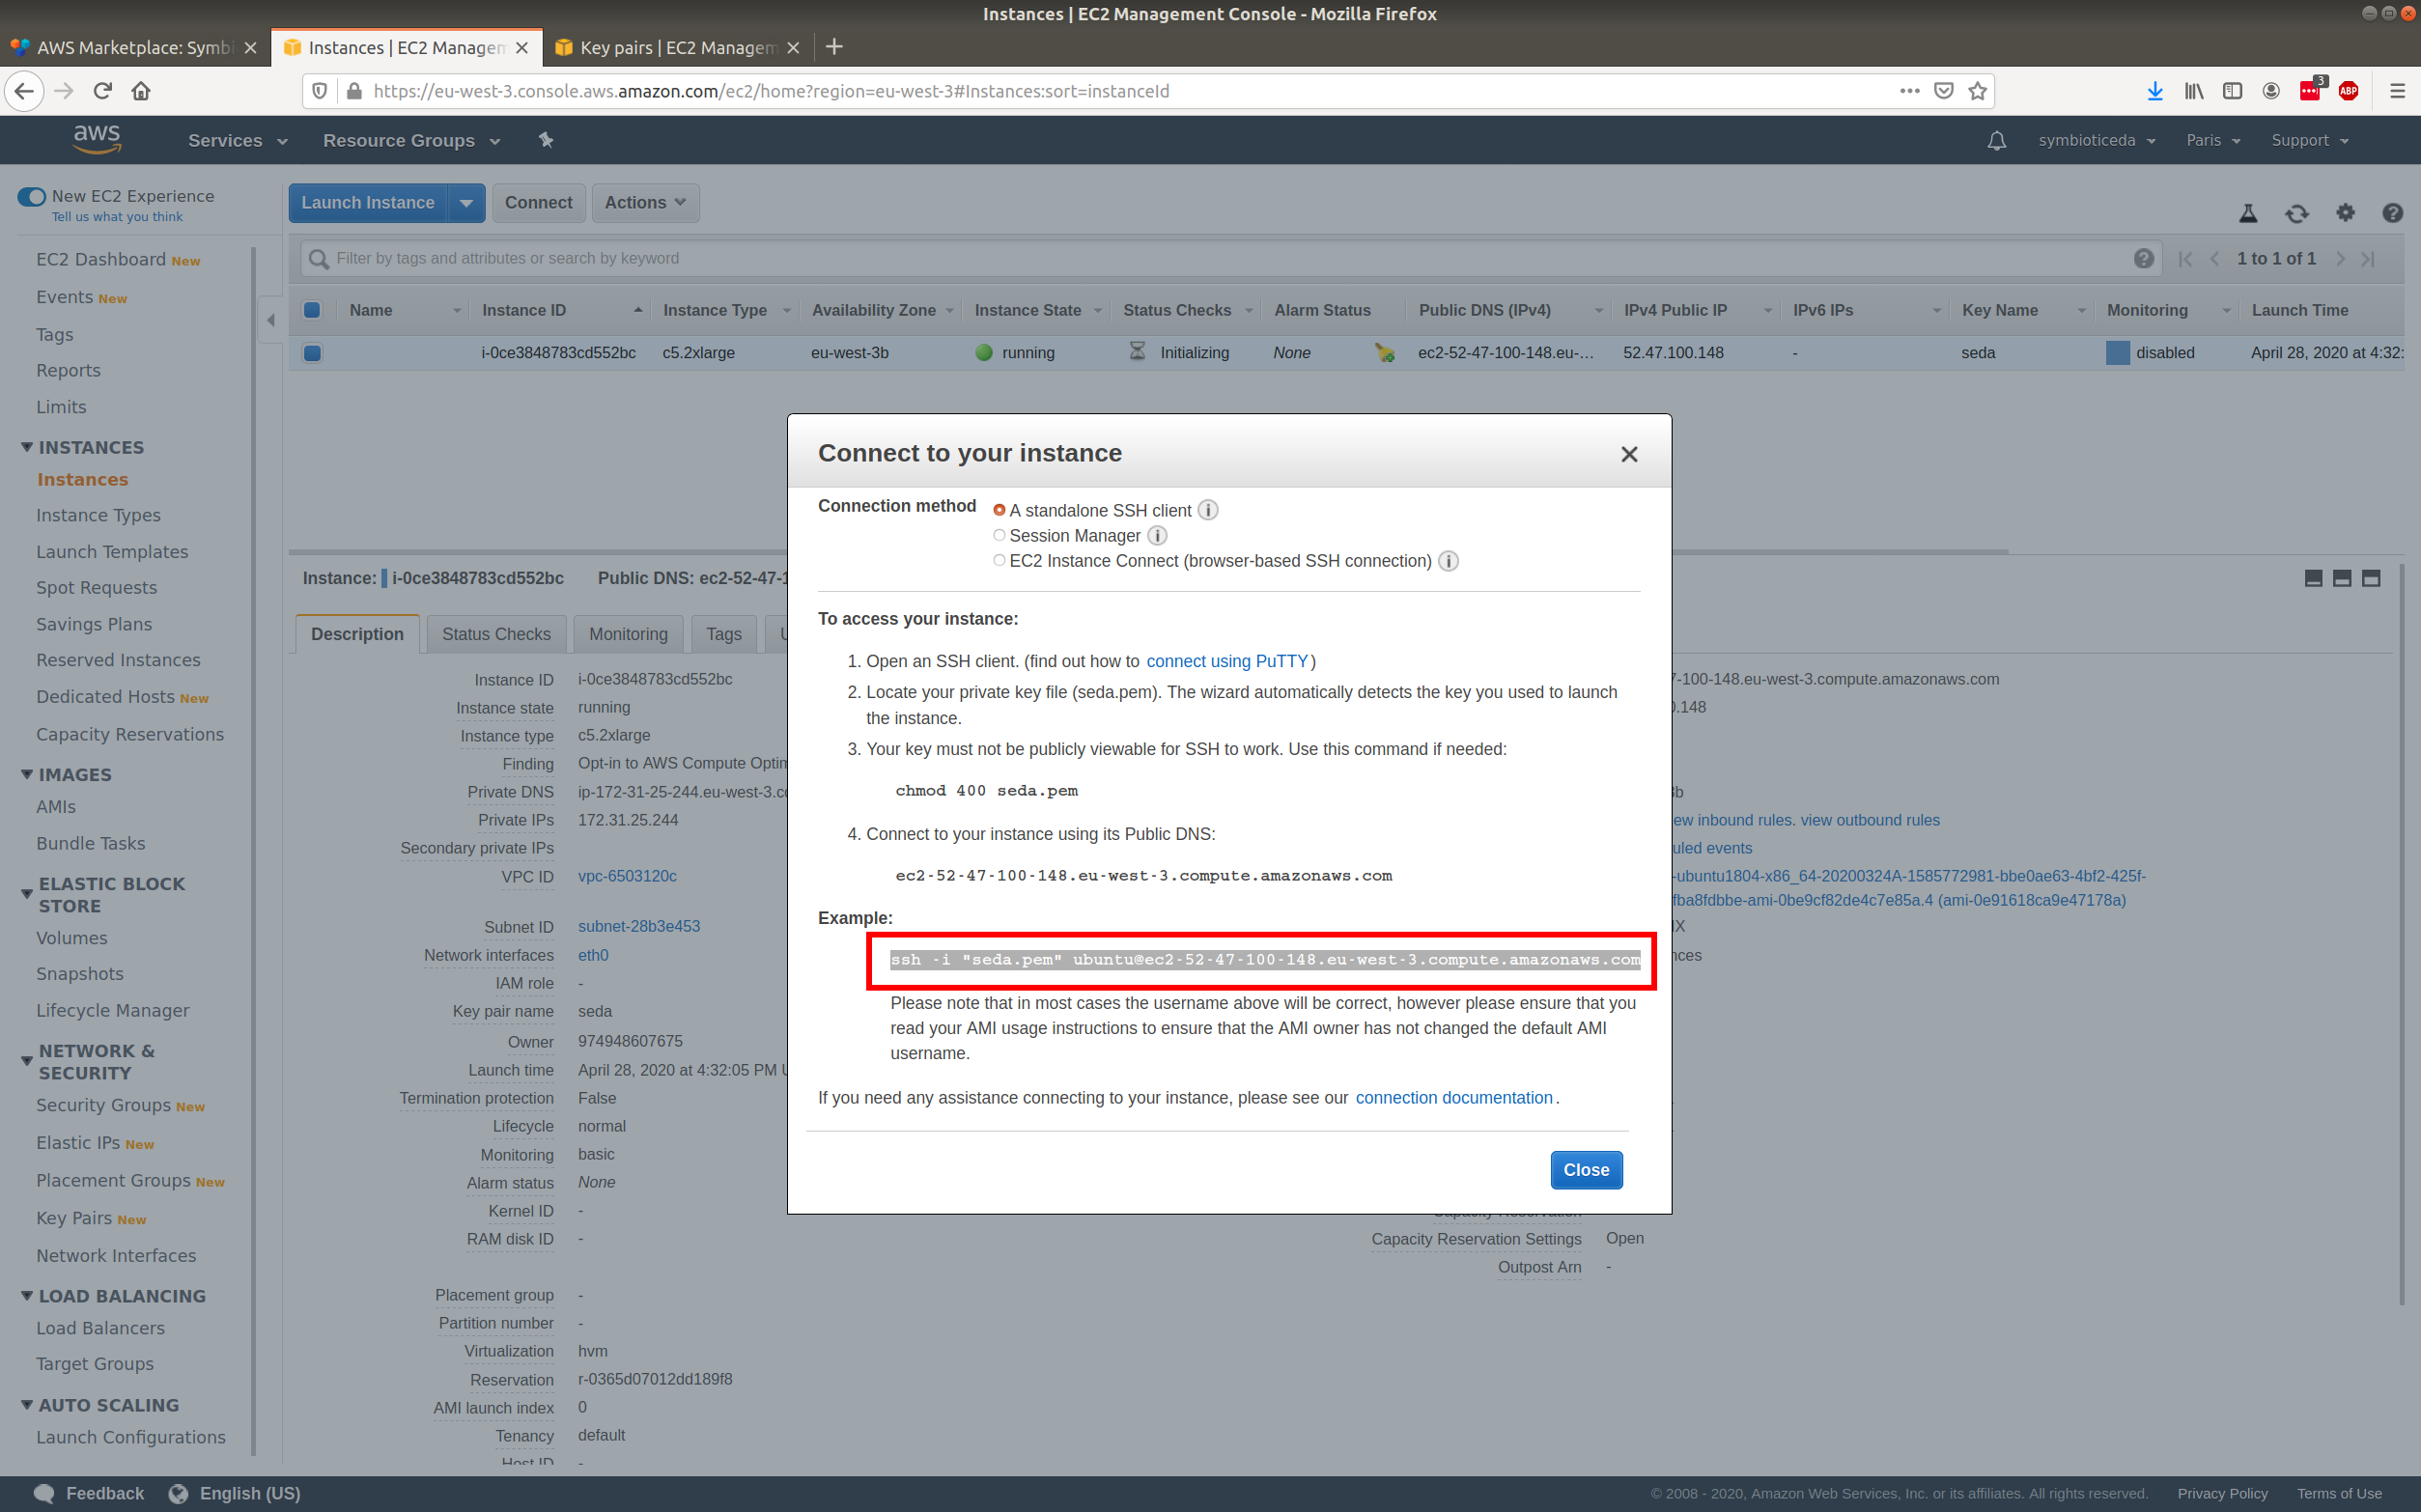Click the Adblock Plus extension icon
The width and height of the screenshot is (2421, 1512).
[x=2348, y=91]
